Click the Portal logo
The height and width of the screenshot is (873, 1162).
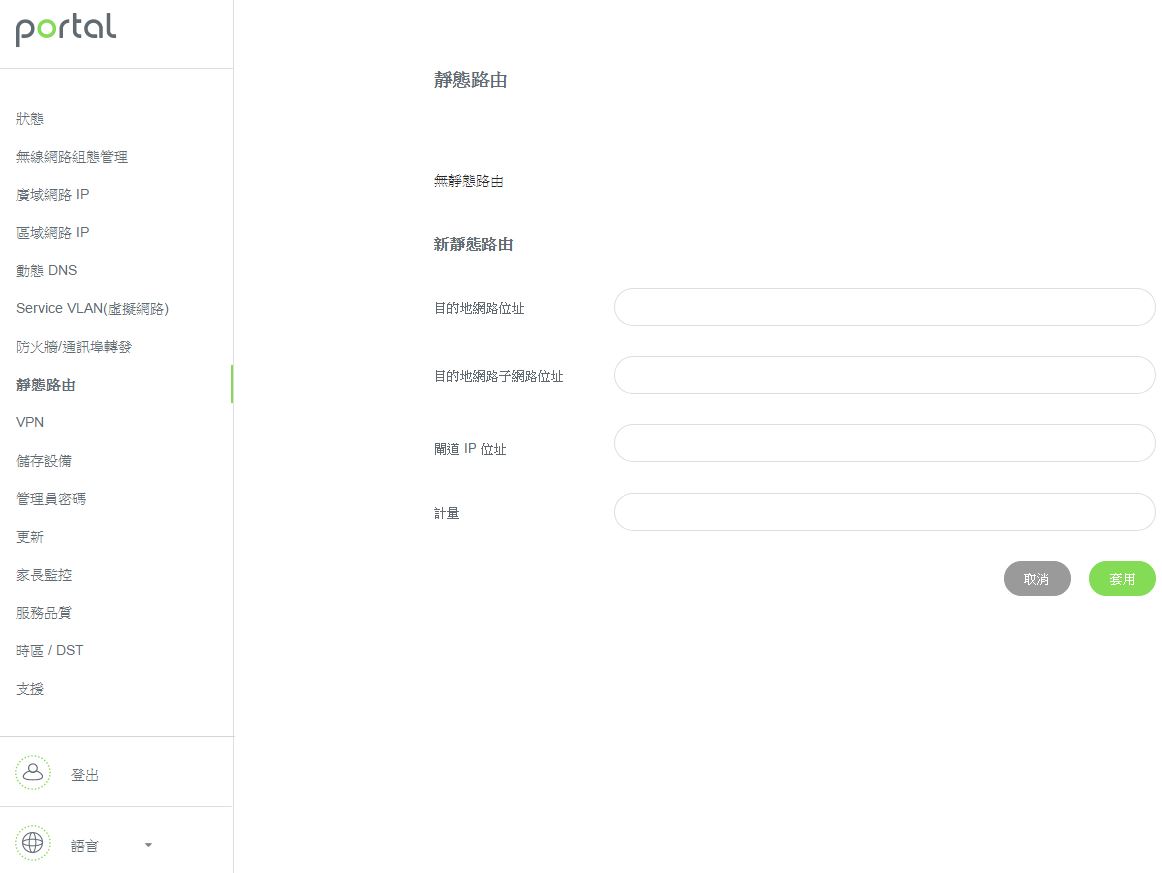66,30
